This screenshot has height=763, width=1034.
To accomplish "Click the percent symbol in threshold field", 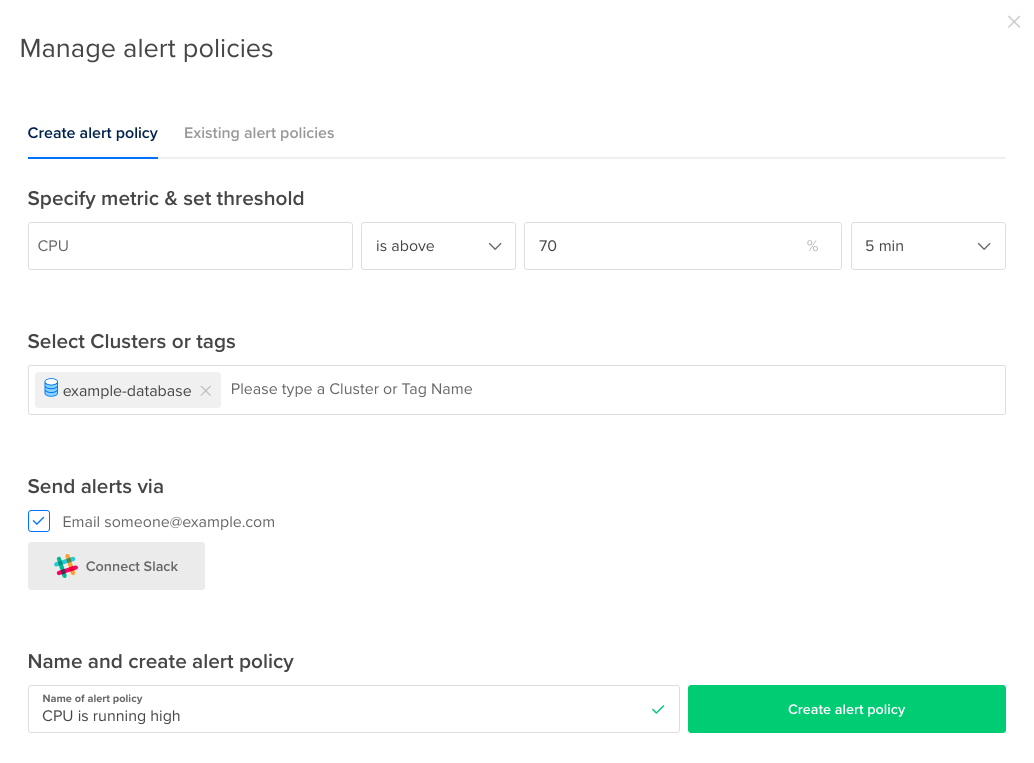I will click(812, 246).
